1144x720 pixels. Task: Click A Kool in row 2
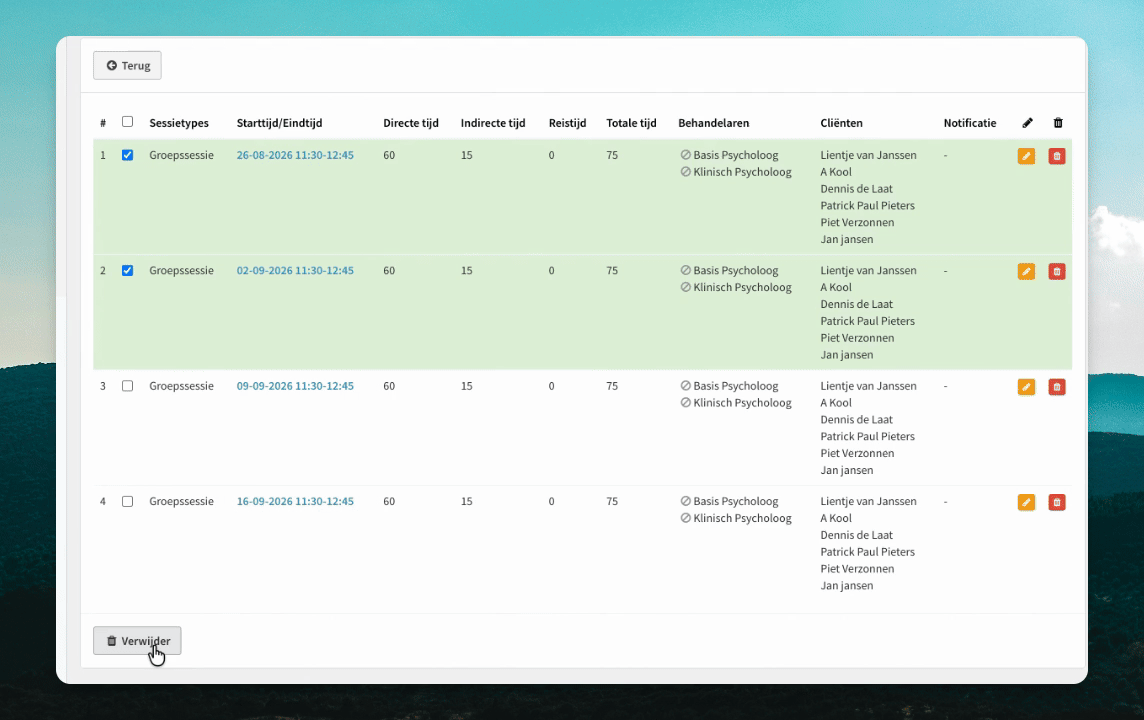836,287
